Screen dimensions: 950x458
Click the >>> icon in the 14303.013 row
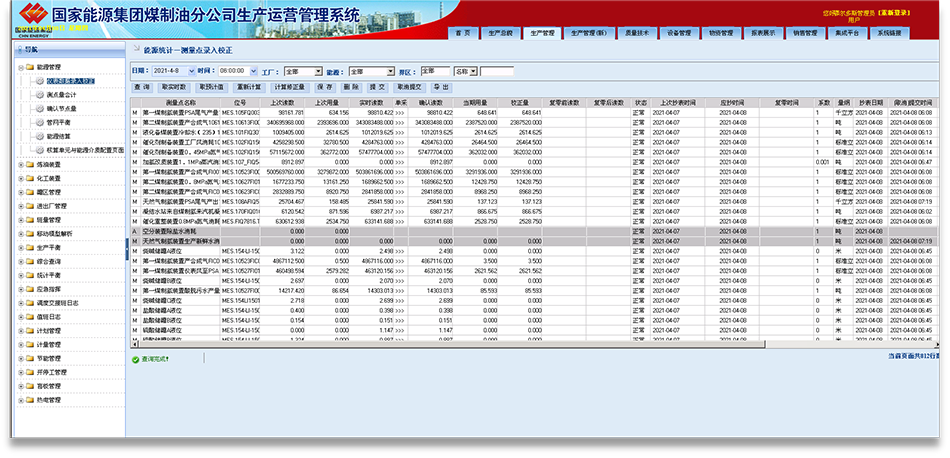click(399, 291)
